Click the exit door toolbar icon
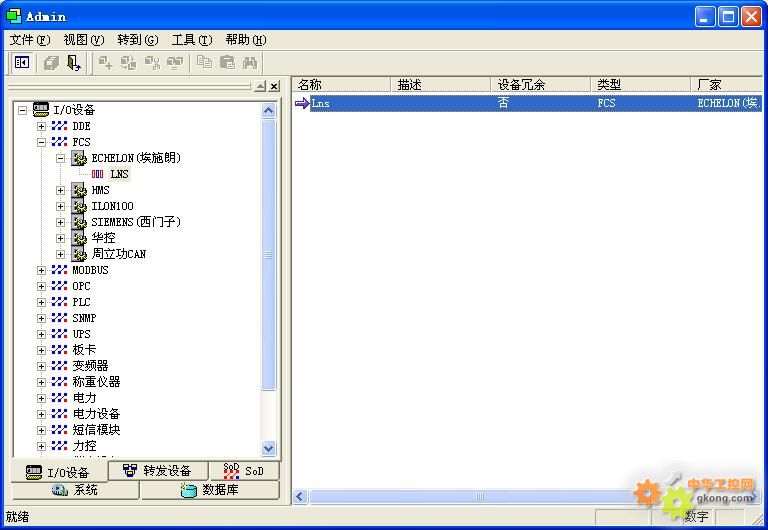Image resolution: width=768 pixels, height=530 pixels. [73, 63]
